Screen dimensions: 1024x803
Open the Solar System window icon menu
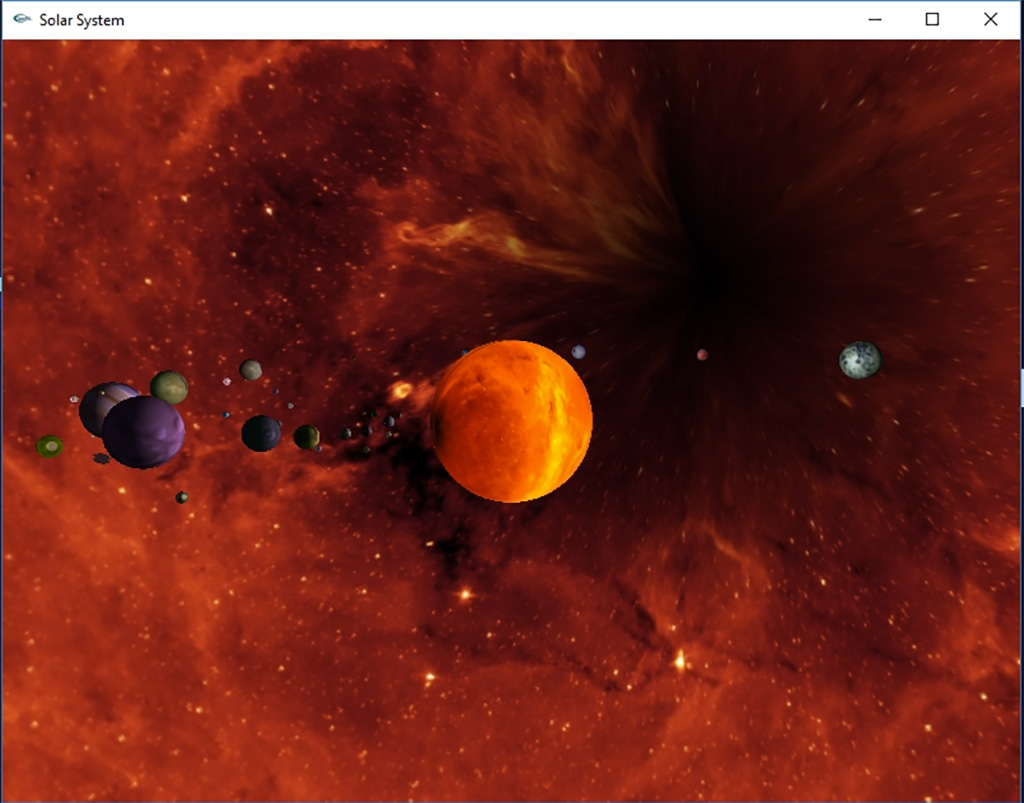(22, 19)
